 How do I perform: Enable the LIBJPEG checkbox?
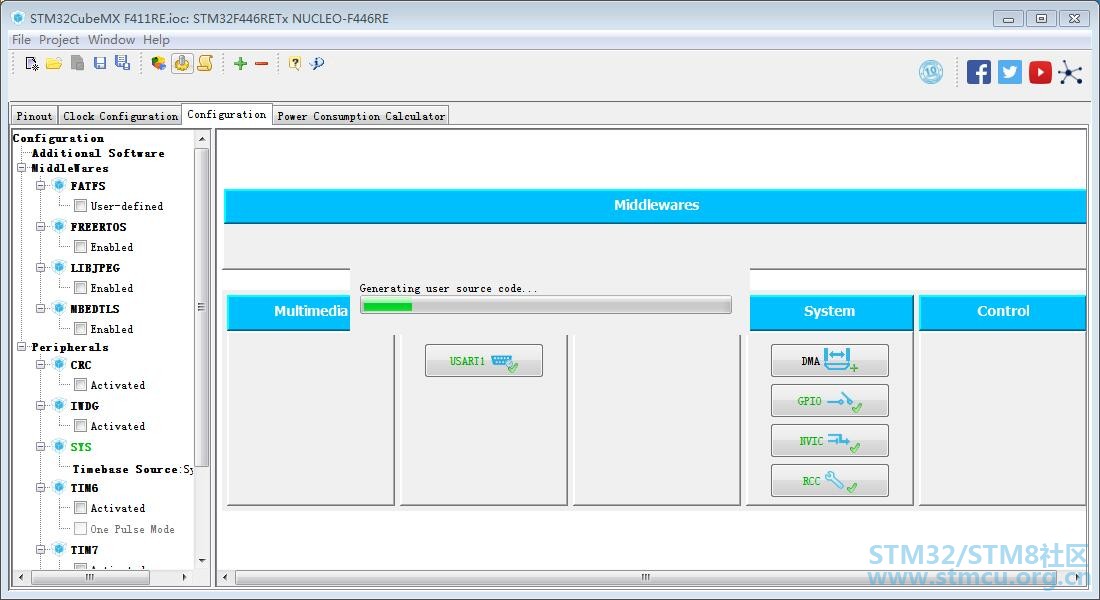pos(81,288)
